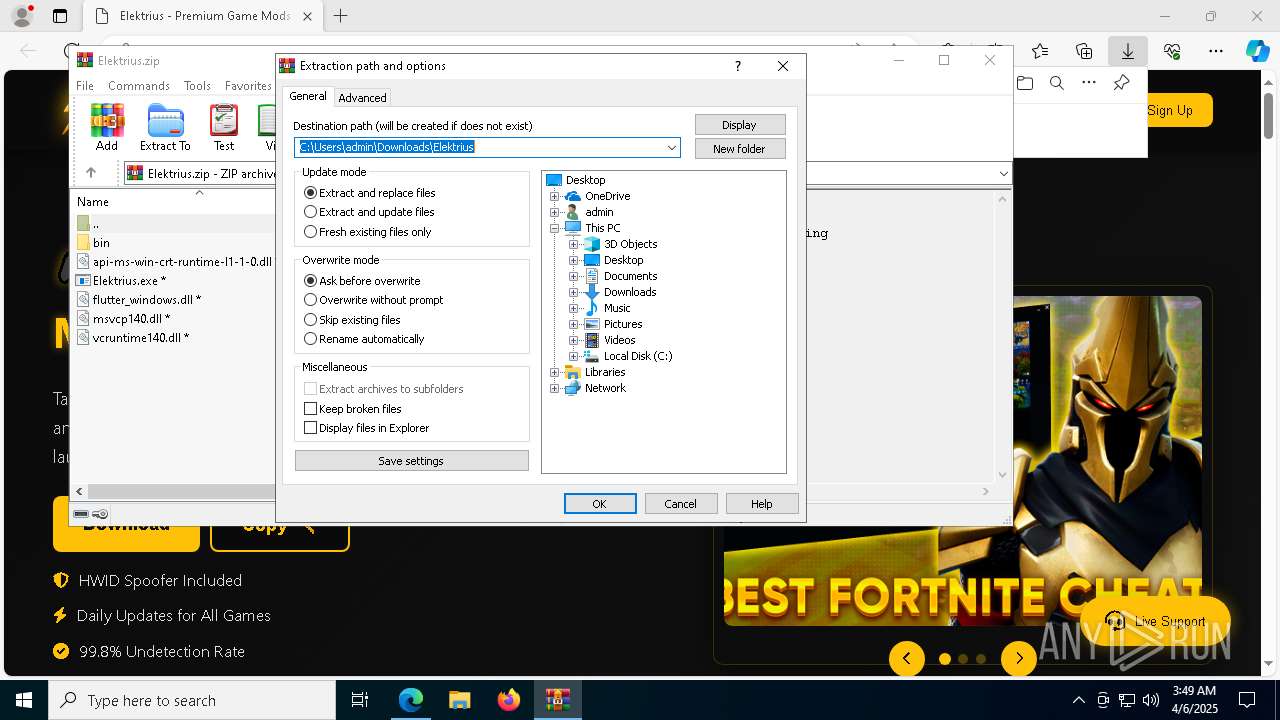Collapse the This PC tree node
This screenshot has height=720, width=1280.
[x=555, y=228]
